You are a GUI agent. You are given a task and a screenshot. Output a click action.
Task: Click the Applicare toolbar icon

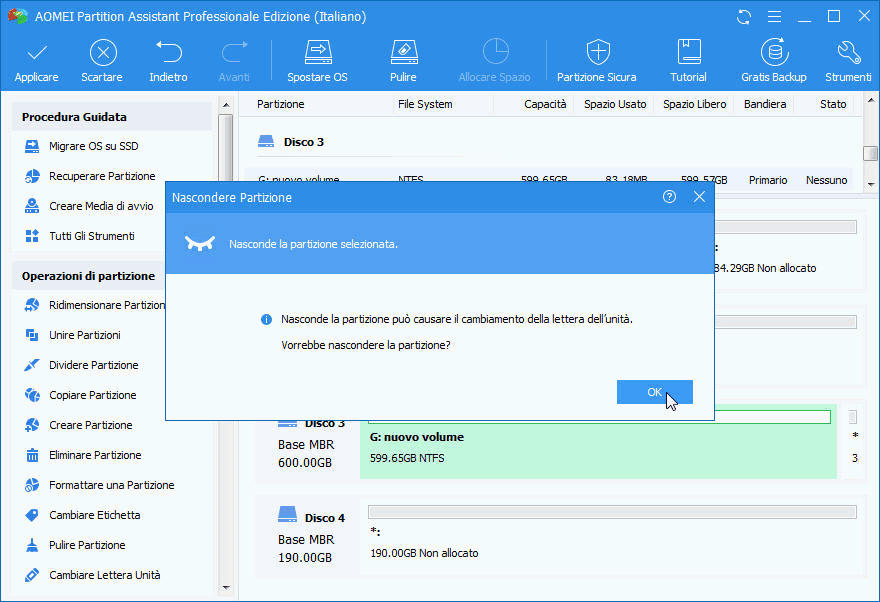37,61
